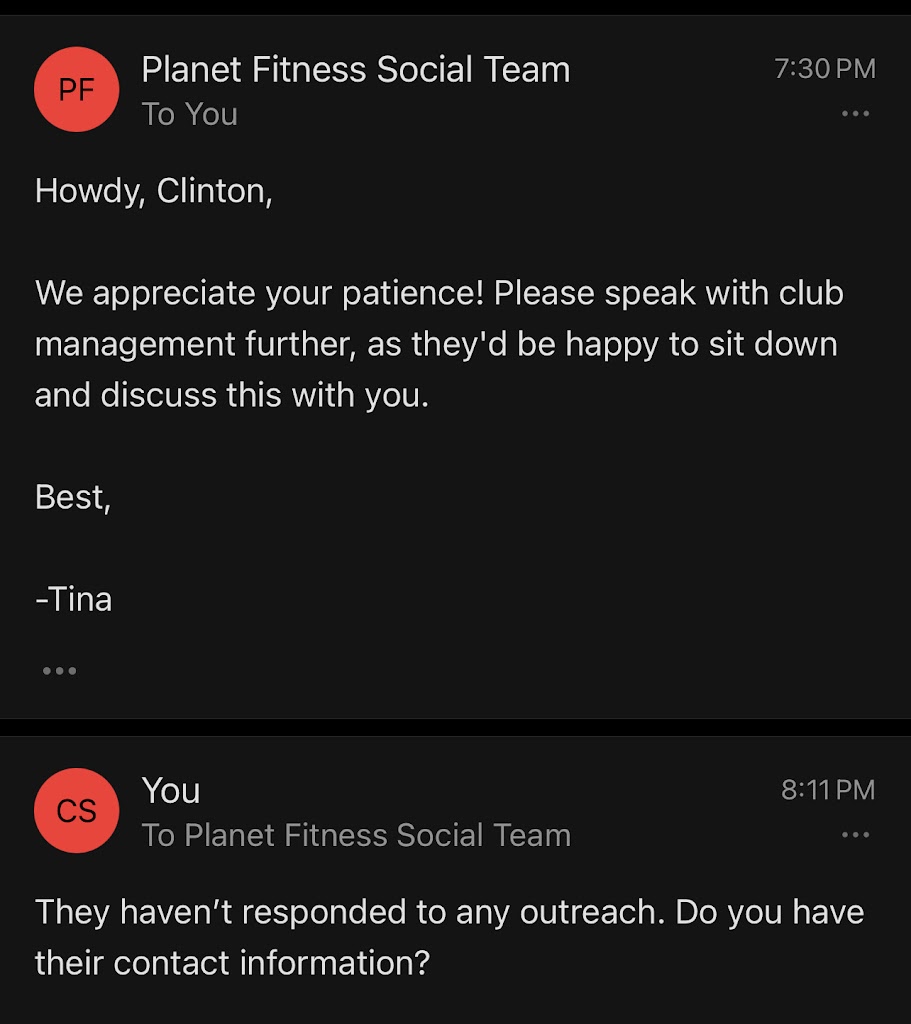Screen dimensions: 911x1024
Task: Expand the "To You" recipient details
Action: pos(189,115)
